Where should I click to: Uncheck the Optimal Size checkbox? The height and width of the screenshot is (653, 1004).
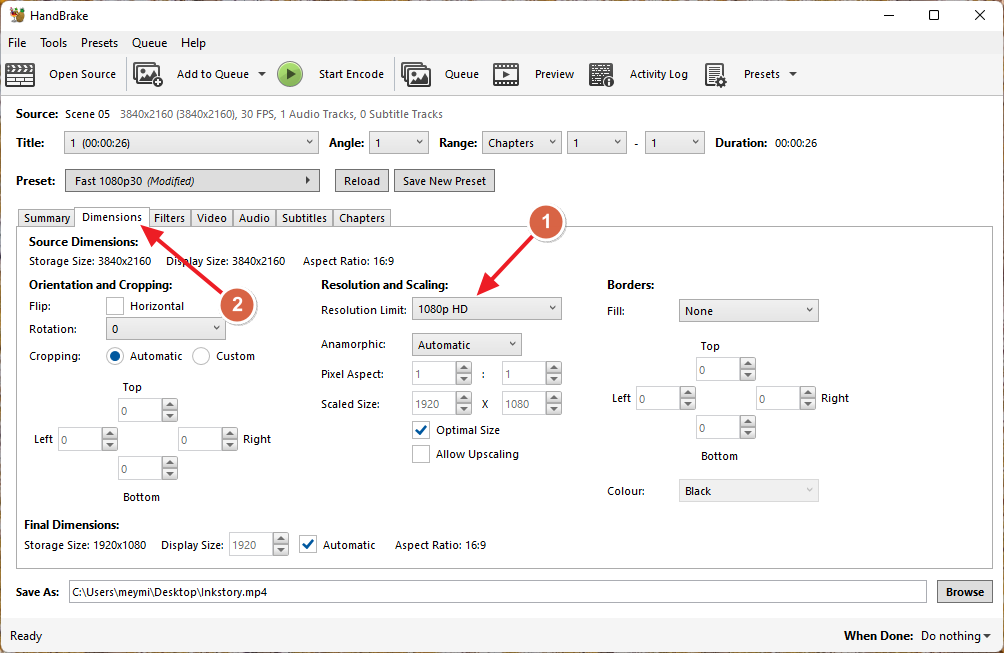421,430
